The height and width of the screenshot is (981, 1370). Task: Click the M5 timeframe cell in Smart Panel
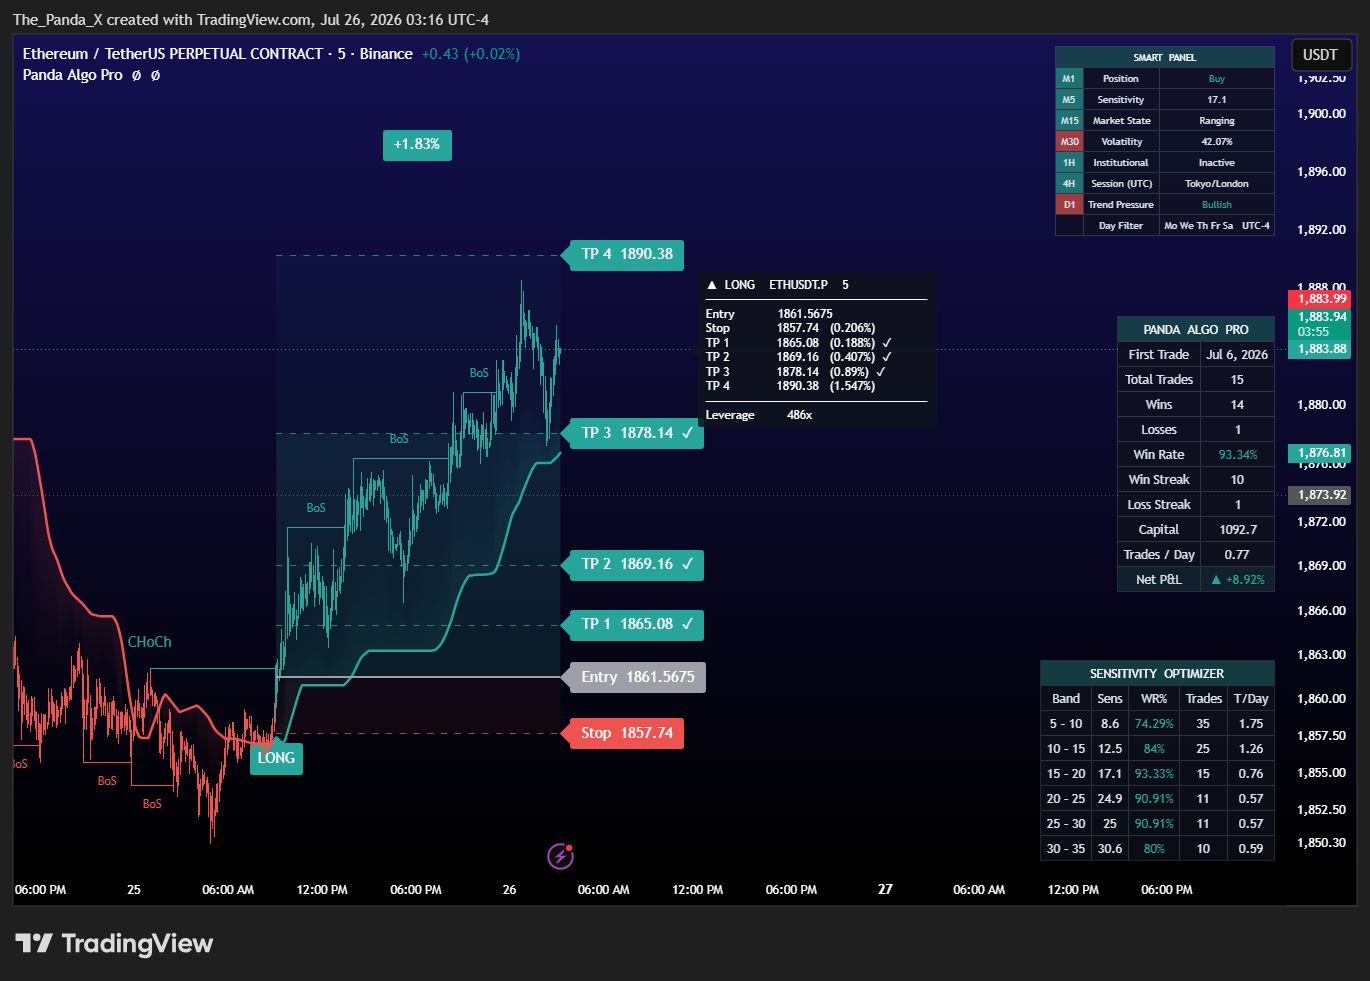click(x=1069, y=99)
